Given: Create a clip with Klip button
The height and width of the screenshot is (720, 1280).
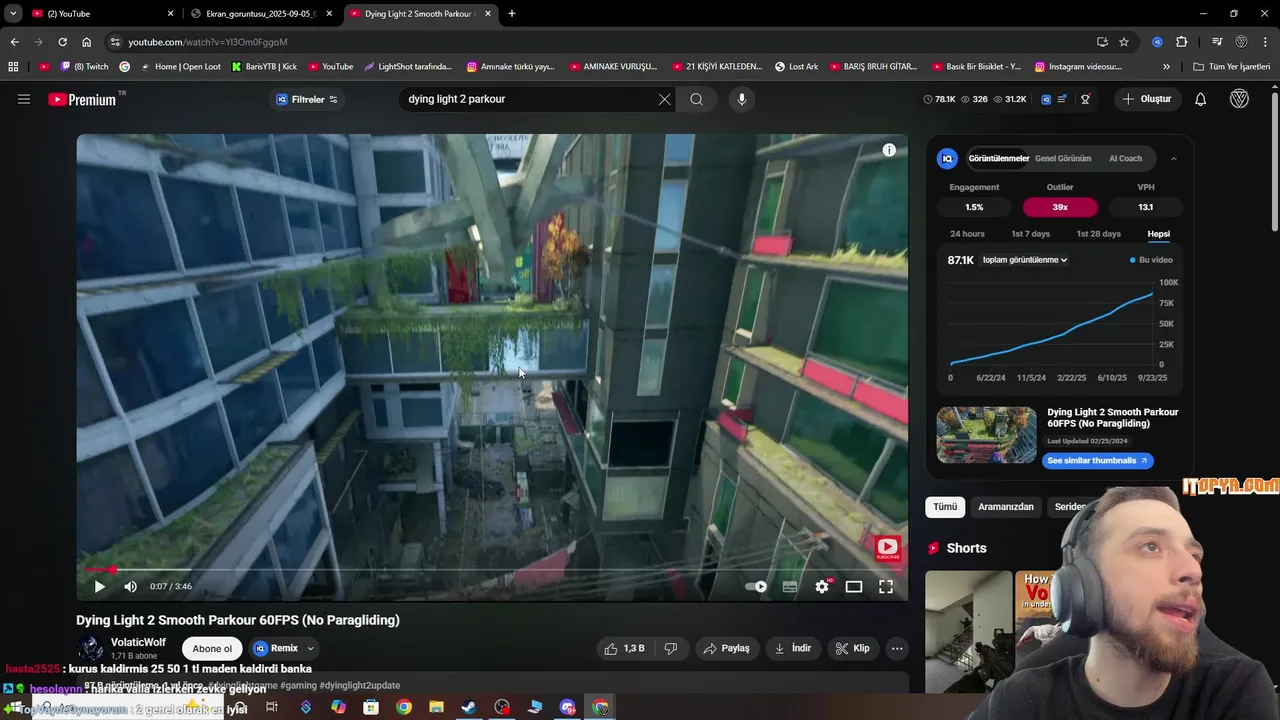Looking at the screenshot, I should (853, 648).
